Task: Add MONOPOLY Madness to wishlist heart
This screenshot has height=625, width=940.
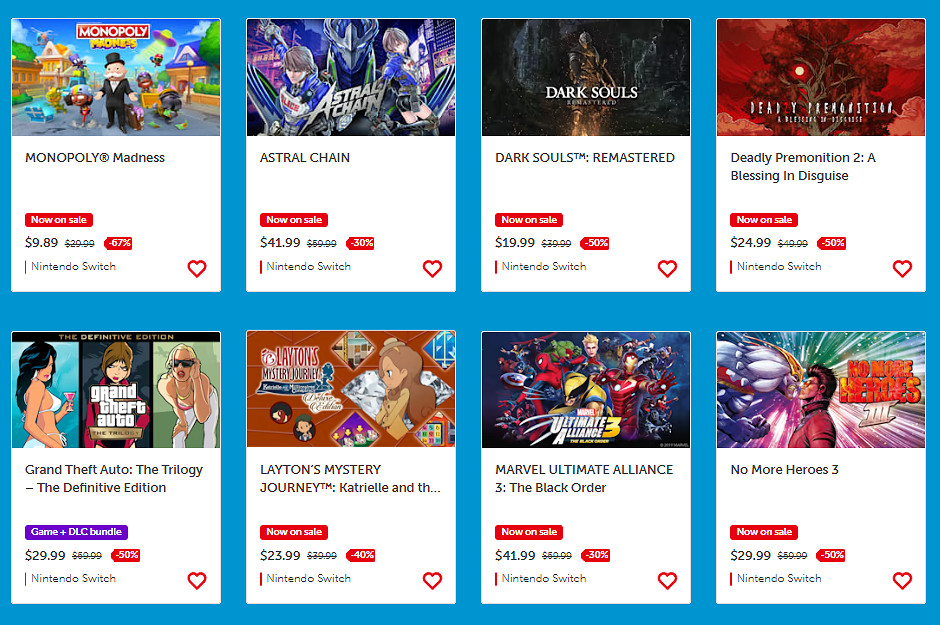Action: 197,268
